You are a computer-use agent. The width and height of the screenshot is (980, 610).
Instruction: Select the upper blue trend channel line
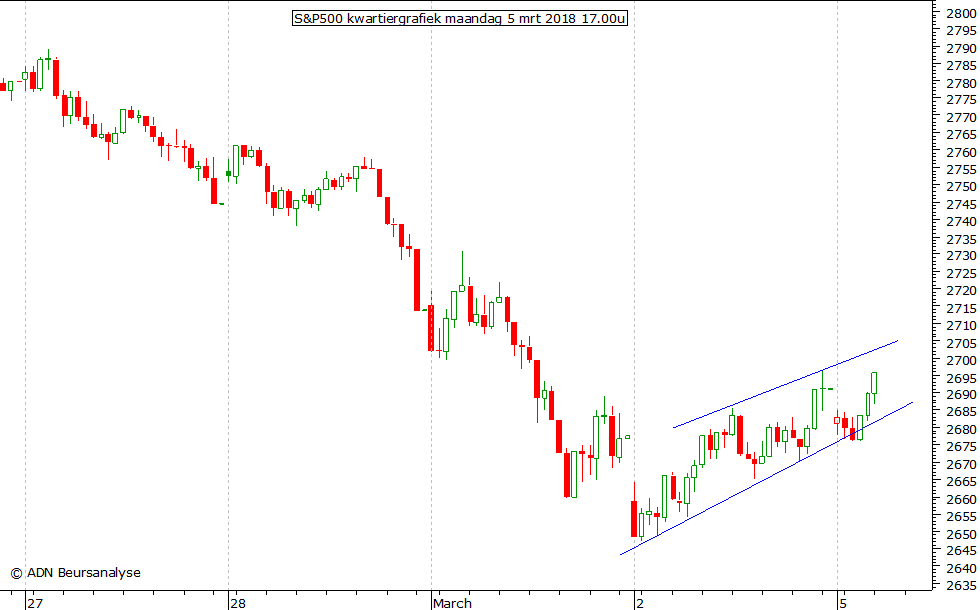point(785,384)
